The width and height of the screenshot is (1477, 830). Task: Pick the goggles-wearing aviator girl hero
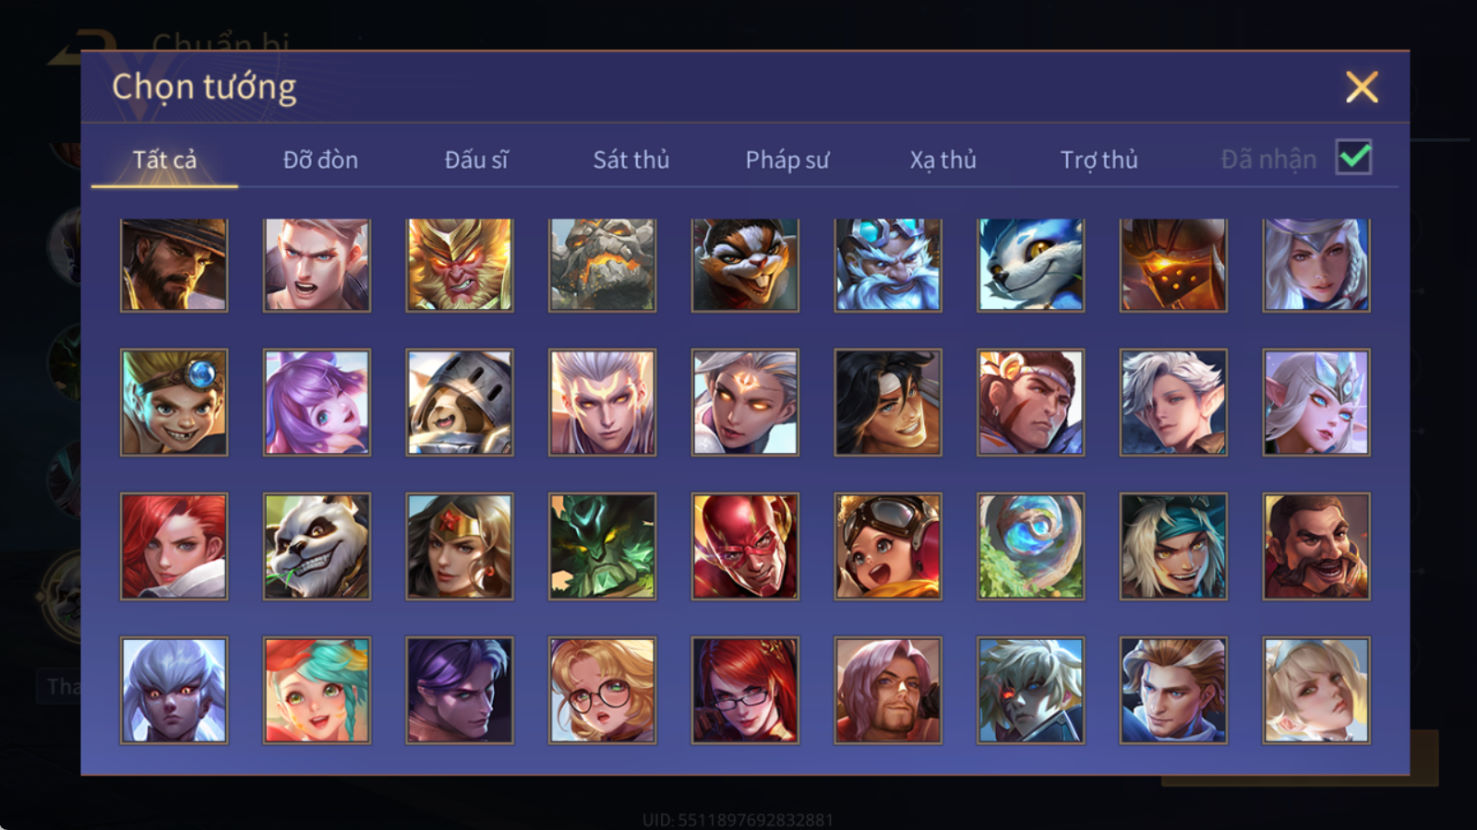tap(888, 546)
